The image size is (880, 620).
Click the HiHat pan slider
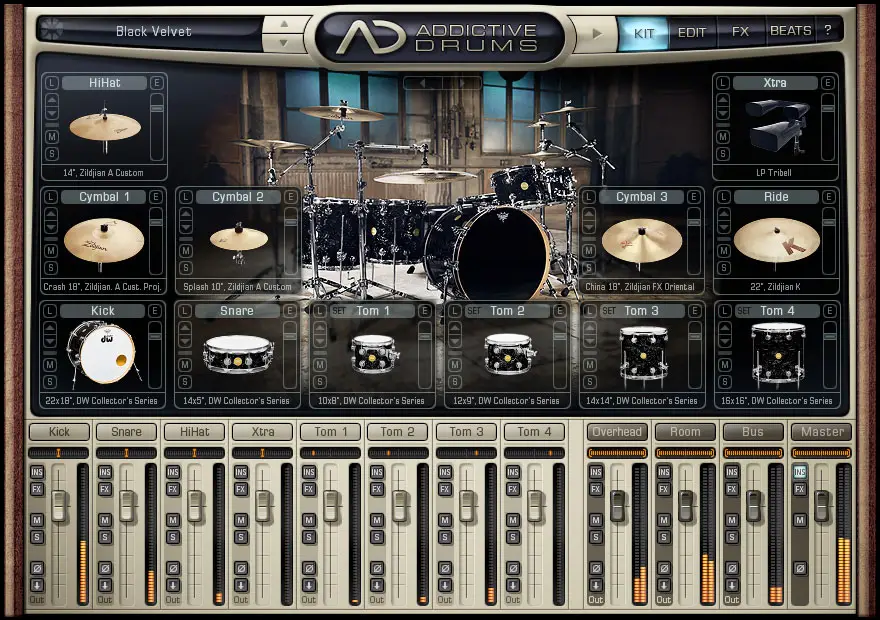194,453
